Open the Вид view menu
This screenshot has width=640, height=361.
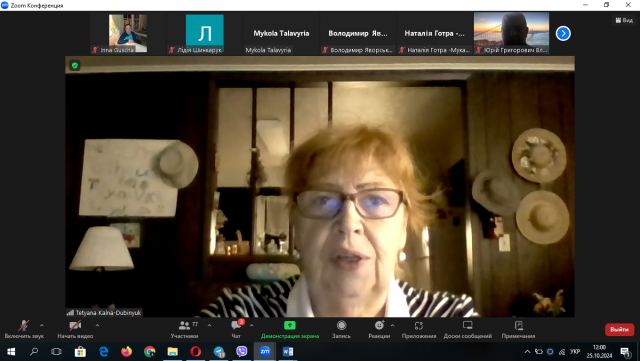click(x=624, y=20)
